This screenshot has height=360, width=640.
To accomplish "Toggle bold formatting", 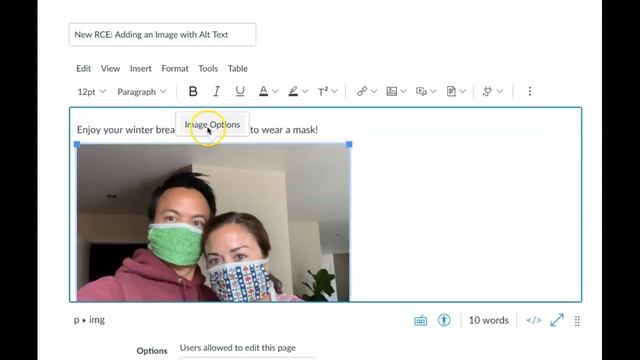I will coord(193,91).
